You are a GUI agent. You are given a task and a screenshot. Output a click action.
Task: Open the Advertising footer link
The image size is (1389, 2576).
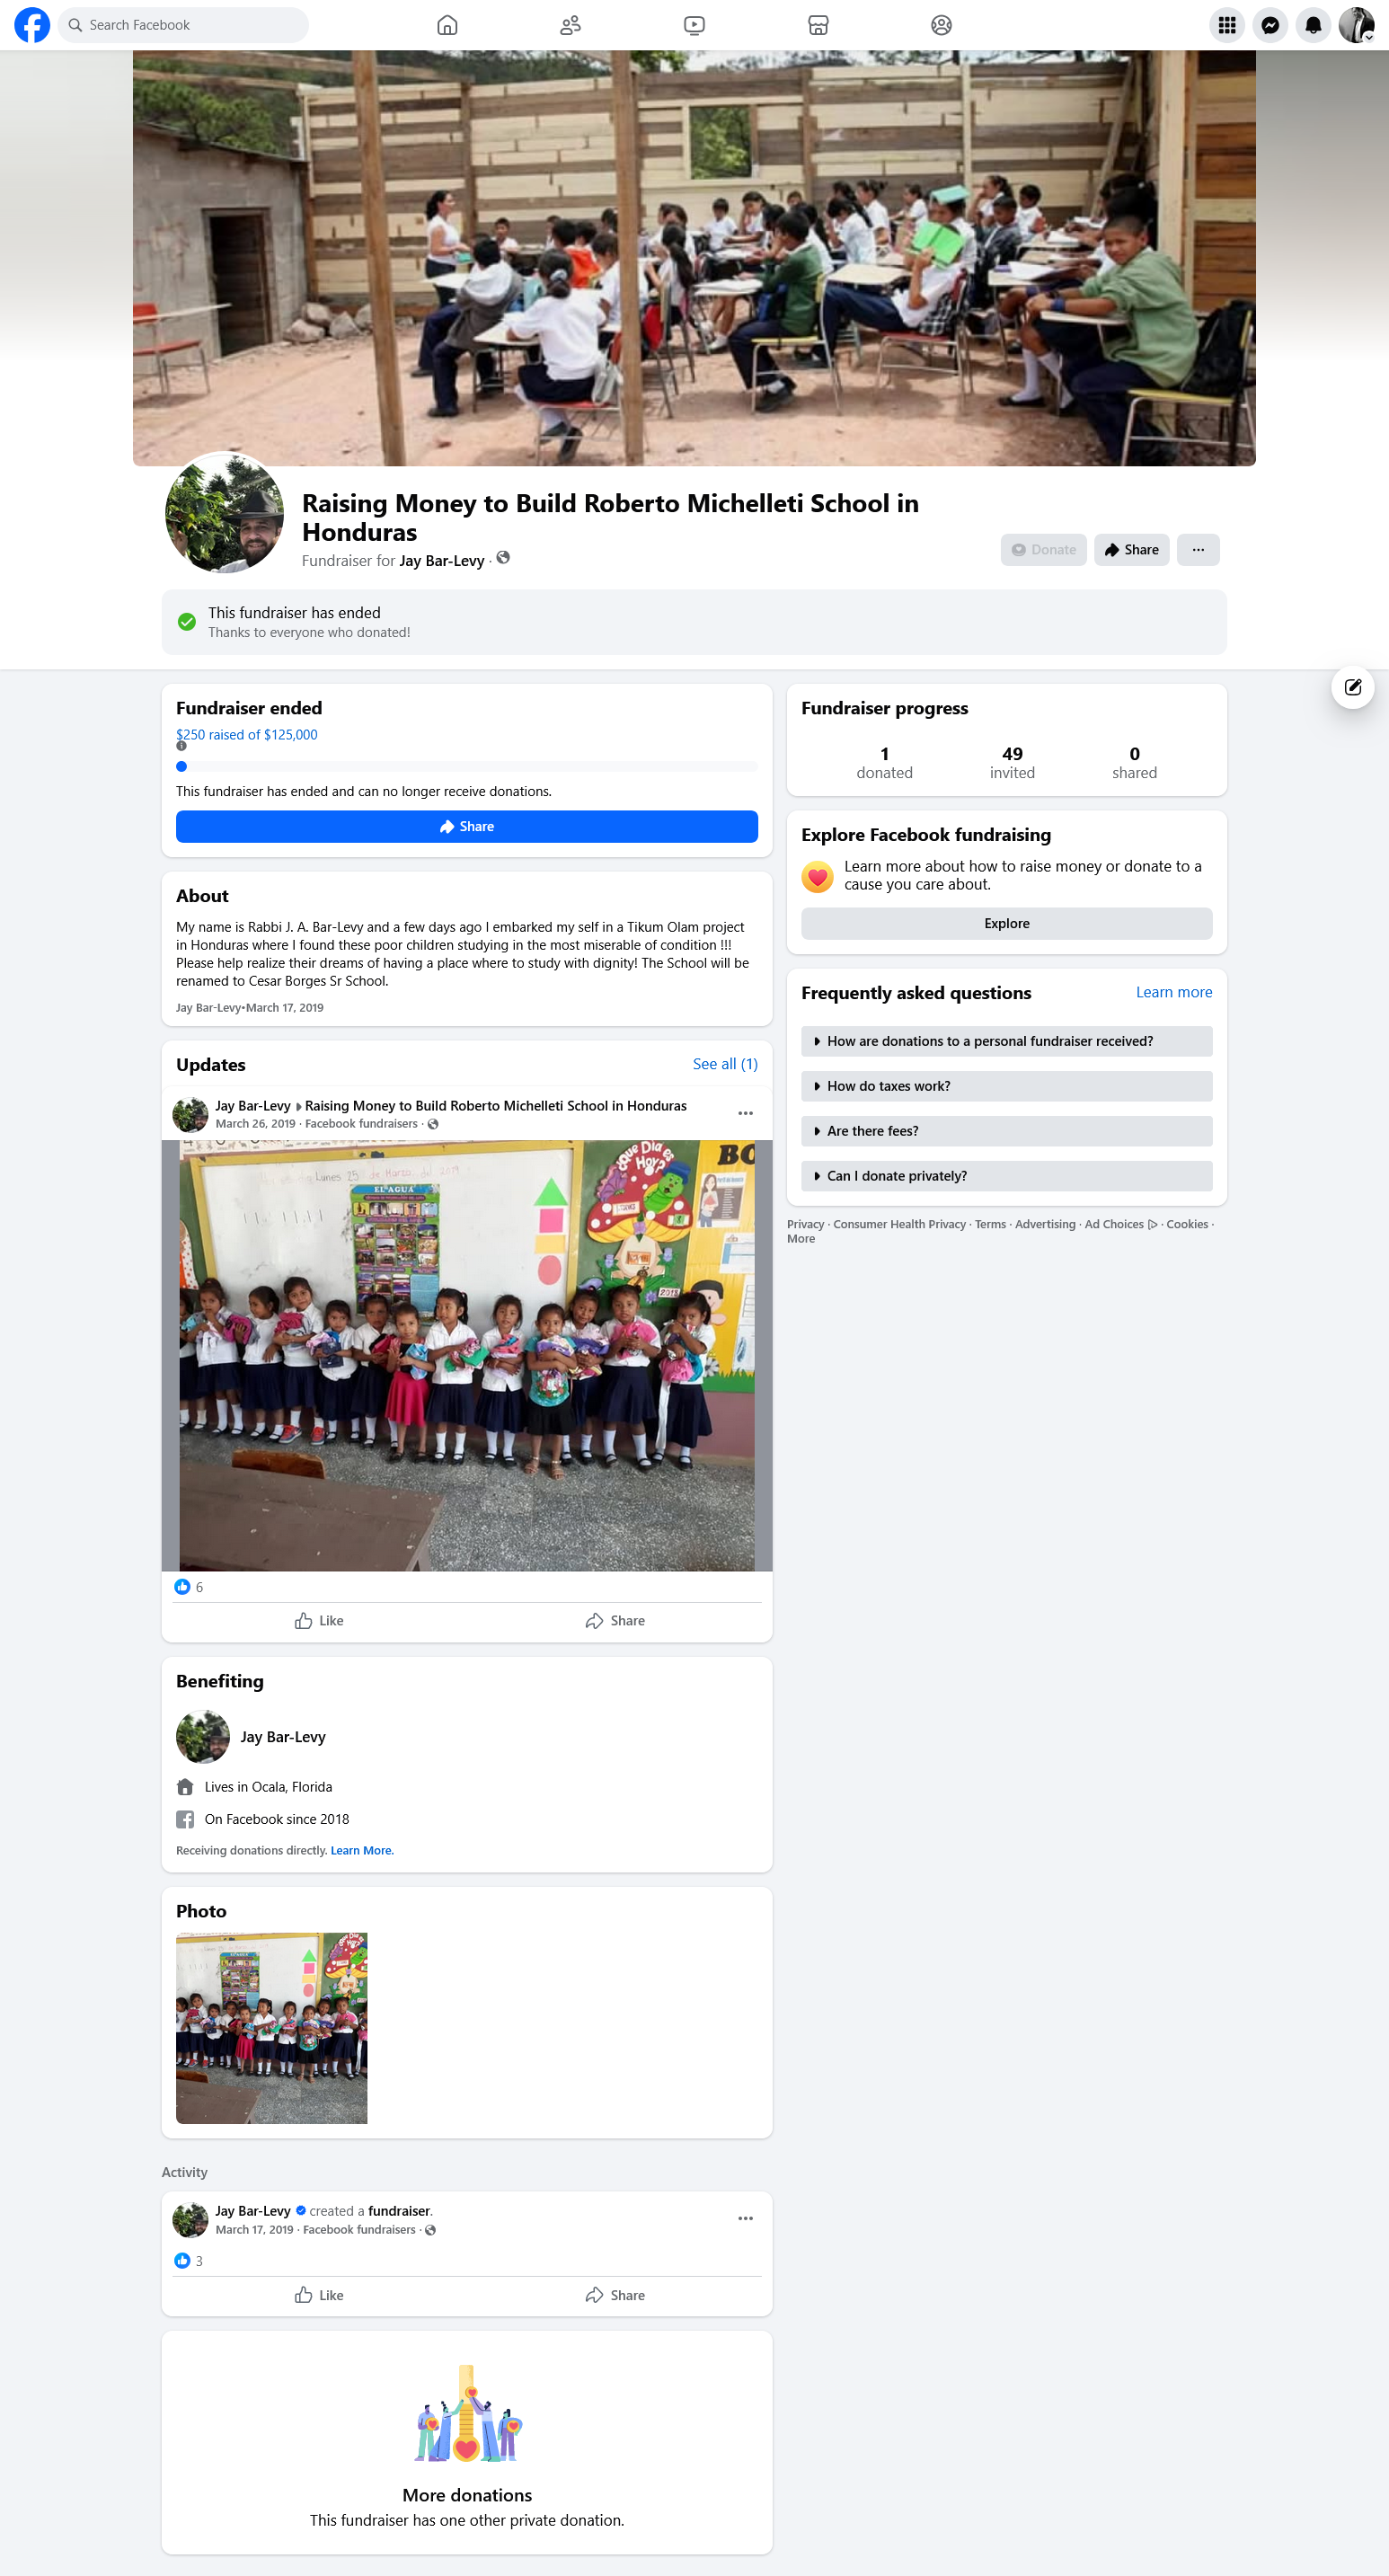1045,1224
